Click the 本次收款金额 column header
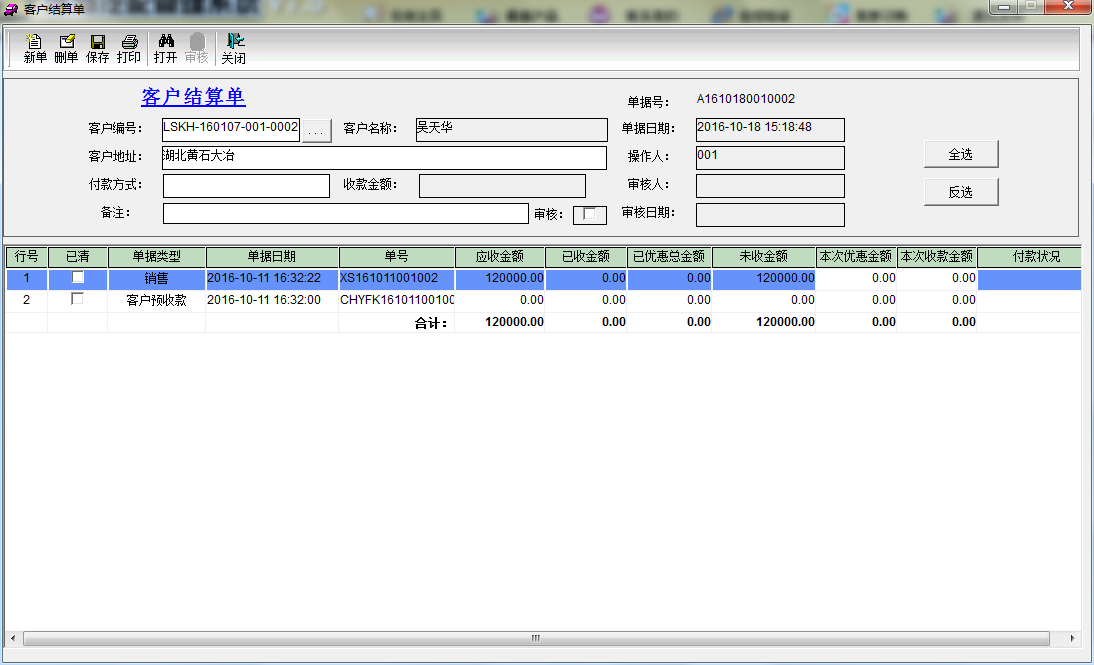1094x665 pixels. [937, 257]
